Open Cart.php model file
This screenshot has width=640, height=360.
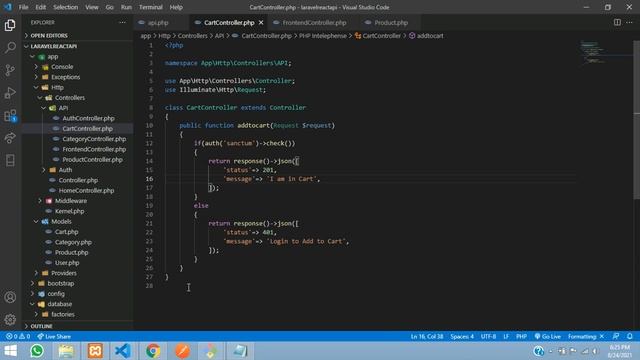[67, 232]
